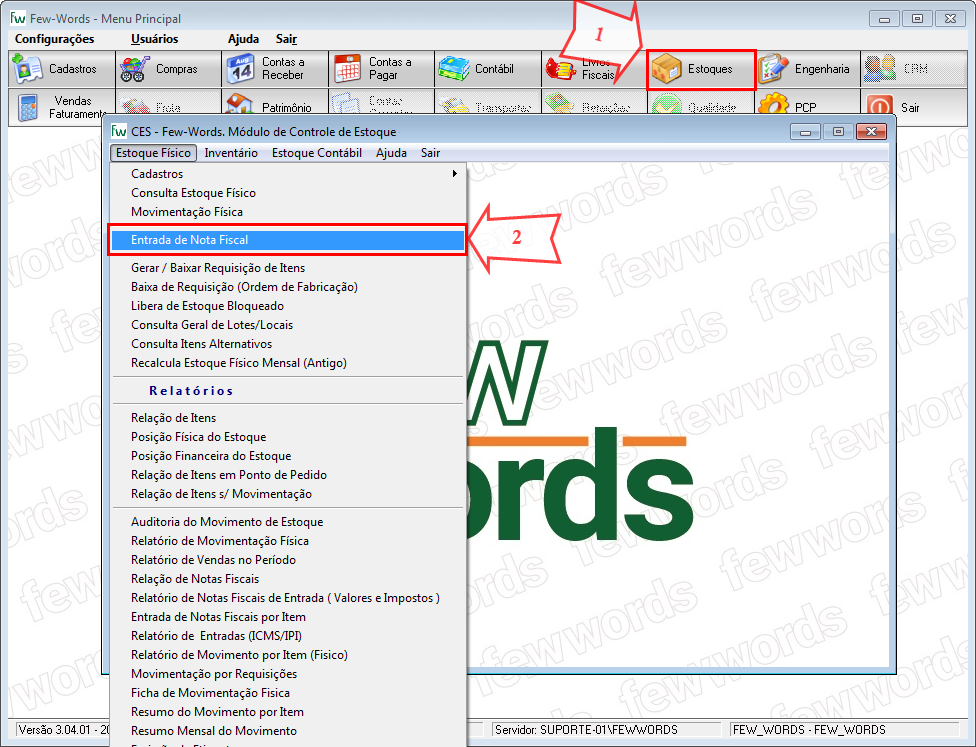The height and width of the screenshot is (747, 976).
Task: Open Relação de Notas Fiscais
Action: 195,579
